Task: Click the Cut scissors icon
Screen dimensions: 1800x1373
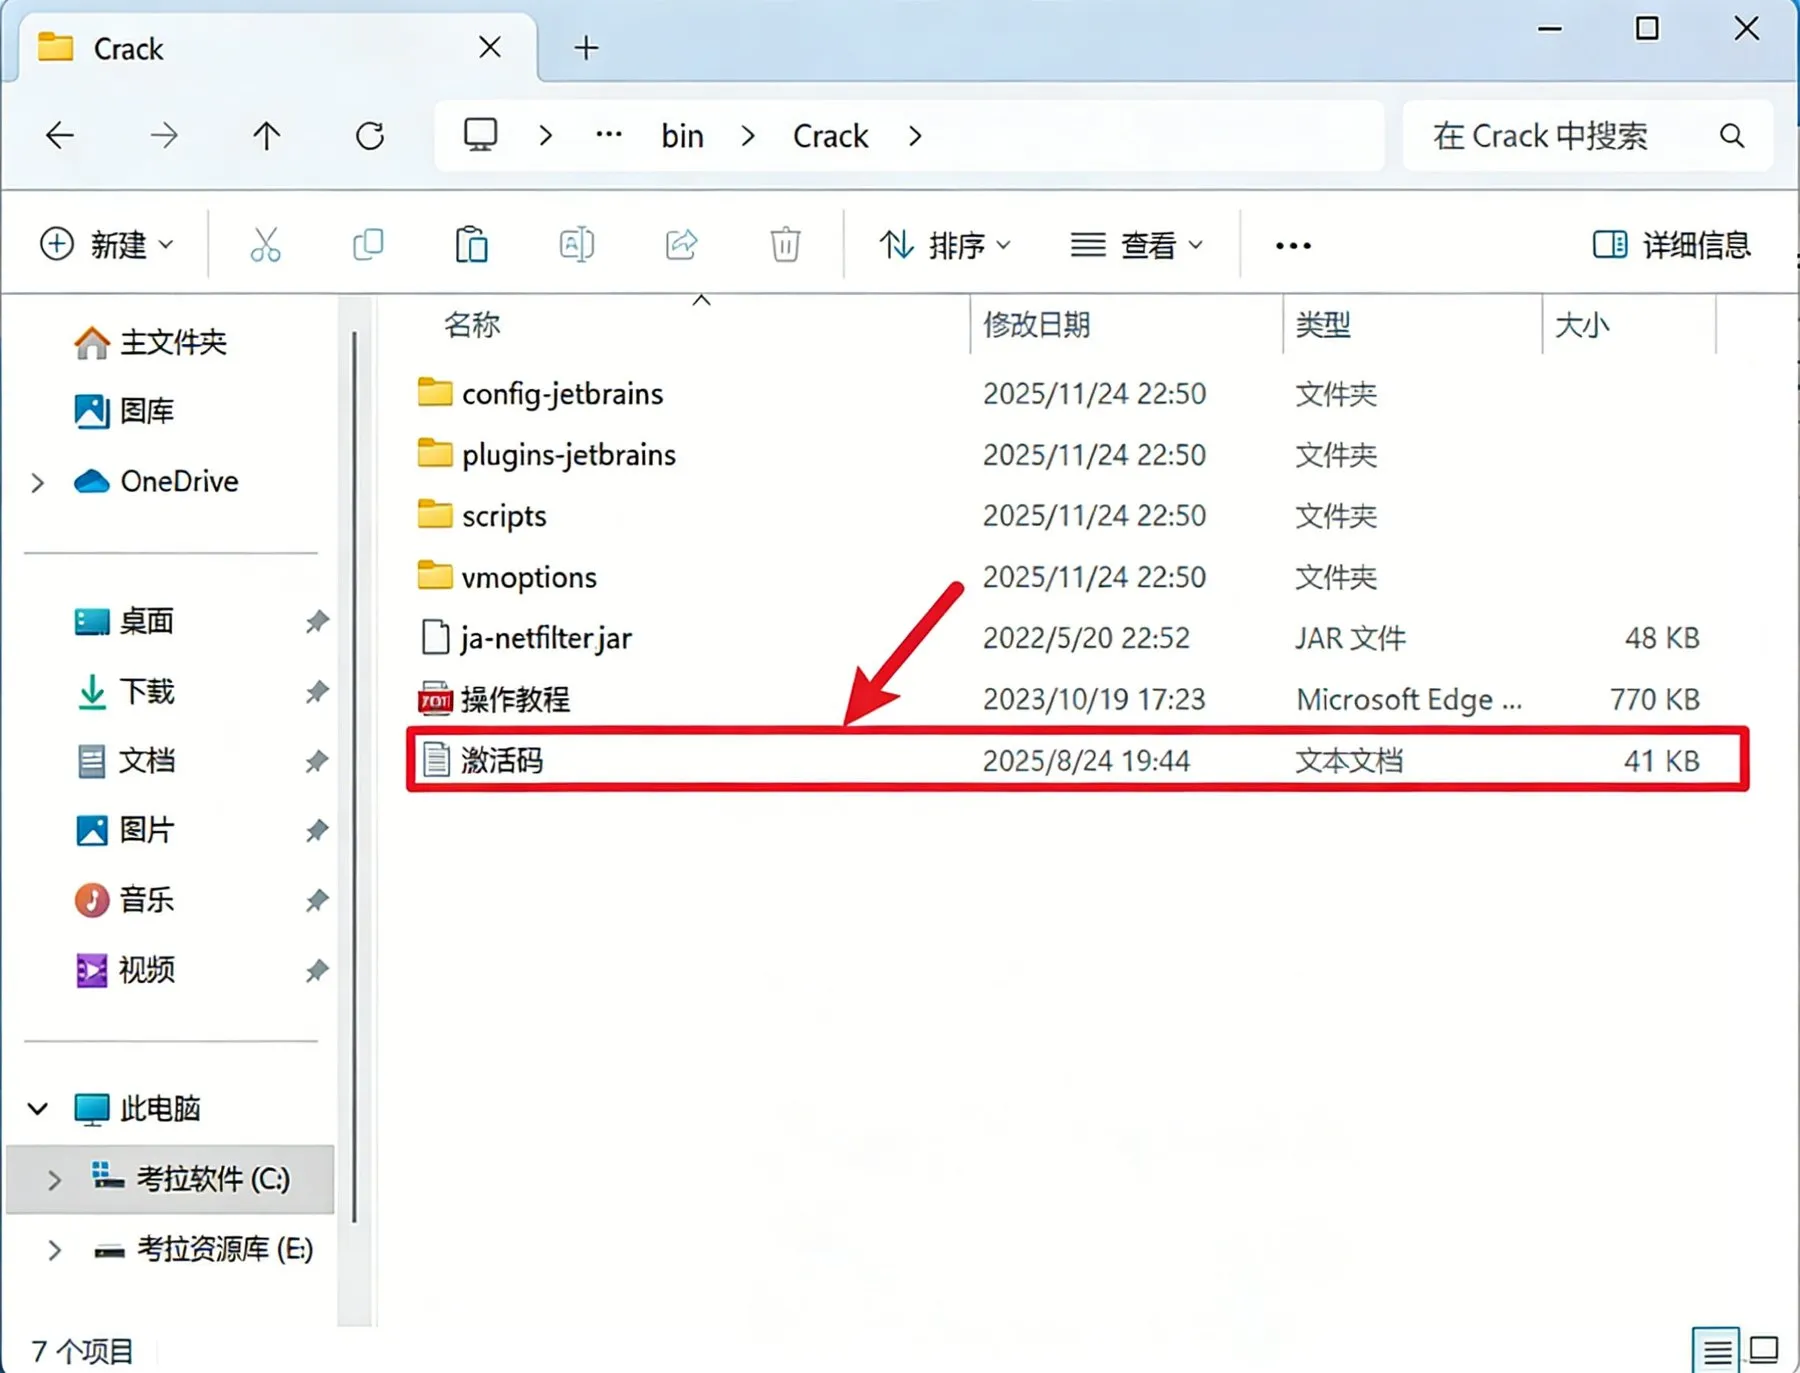Action: tap(265, 245)
